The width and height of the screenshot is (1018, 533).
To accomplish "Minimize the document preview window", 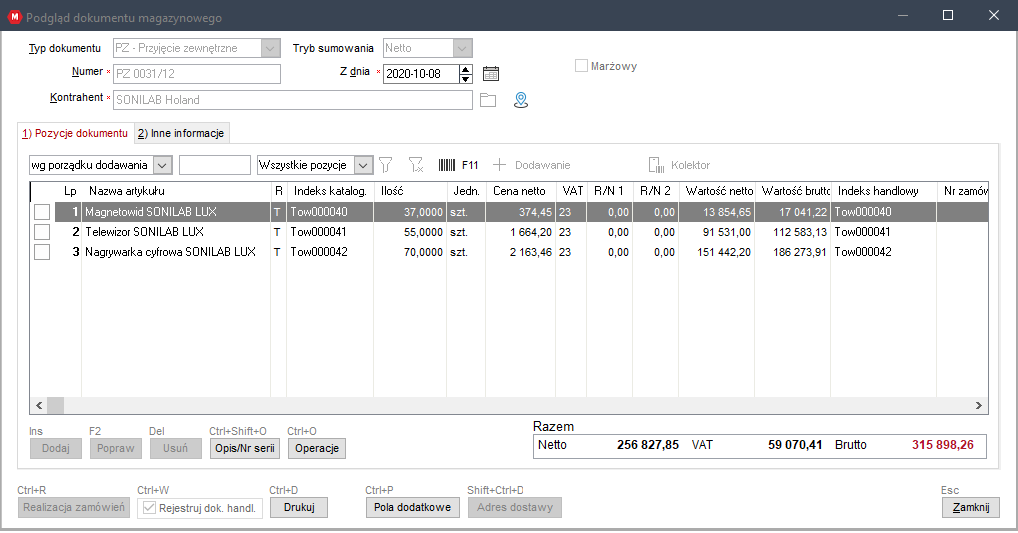I will tap(902, 15).
